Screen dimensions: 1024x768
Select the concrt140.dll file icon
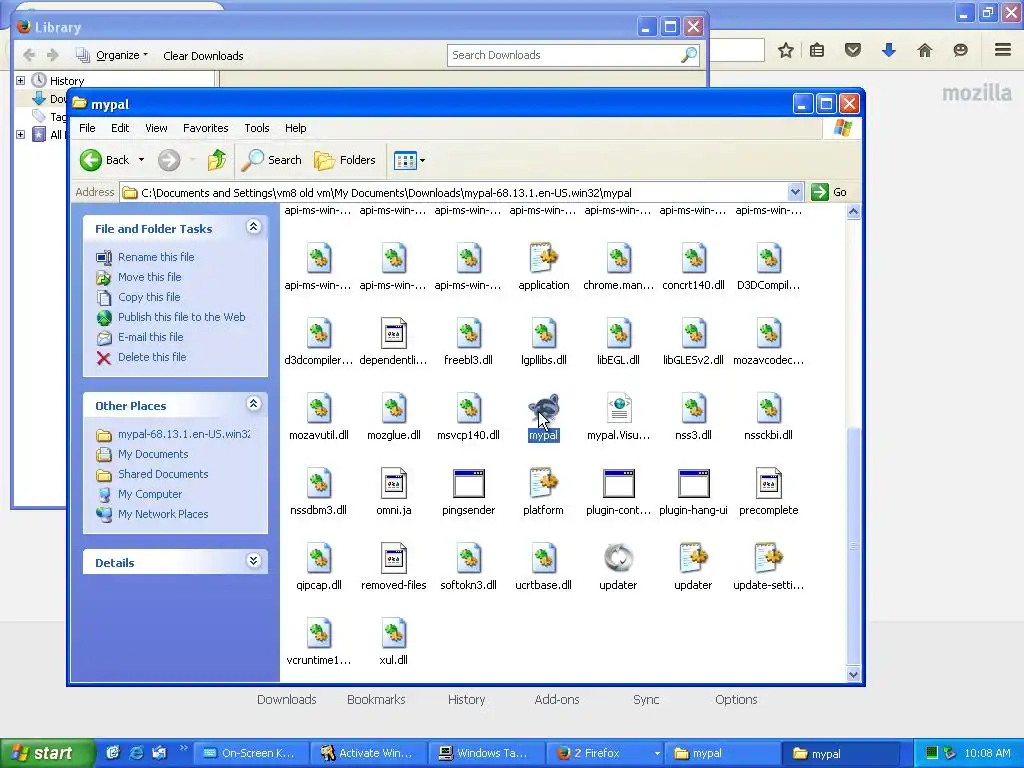pos(694,259)
